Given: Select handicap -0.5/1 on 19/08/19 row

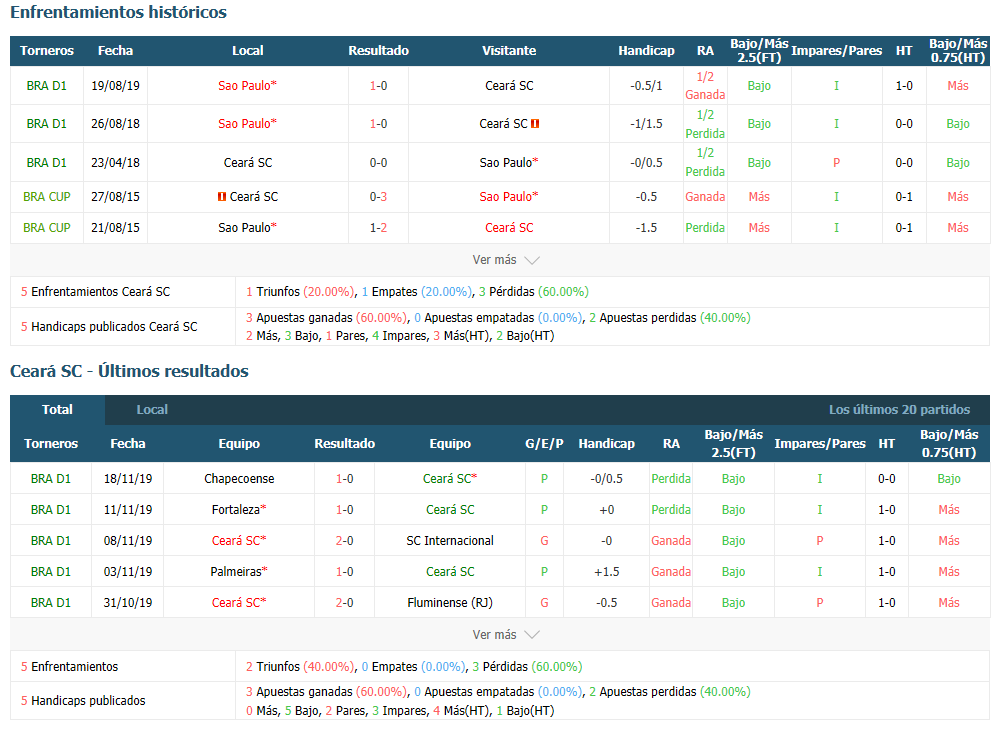Looking at the screenshot, I should point(646,85).
